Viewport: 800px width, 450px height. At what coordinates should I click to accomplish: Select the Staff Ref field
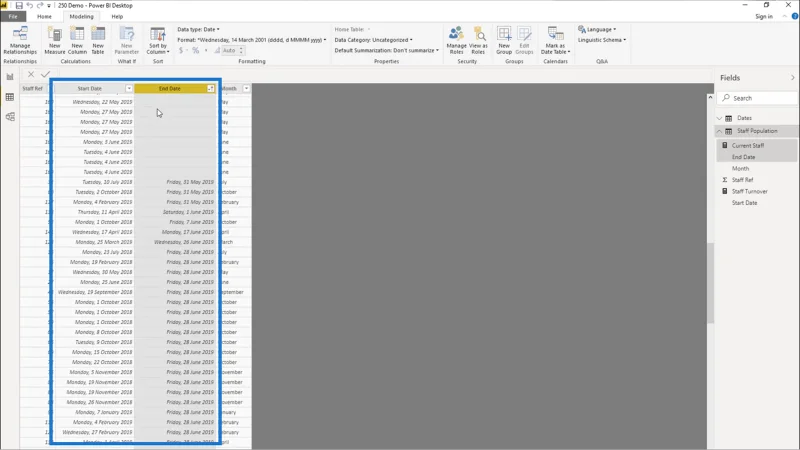coord(742,180)
